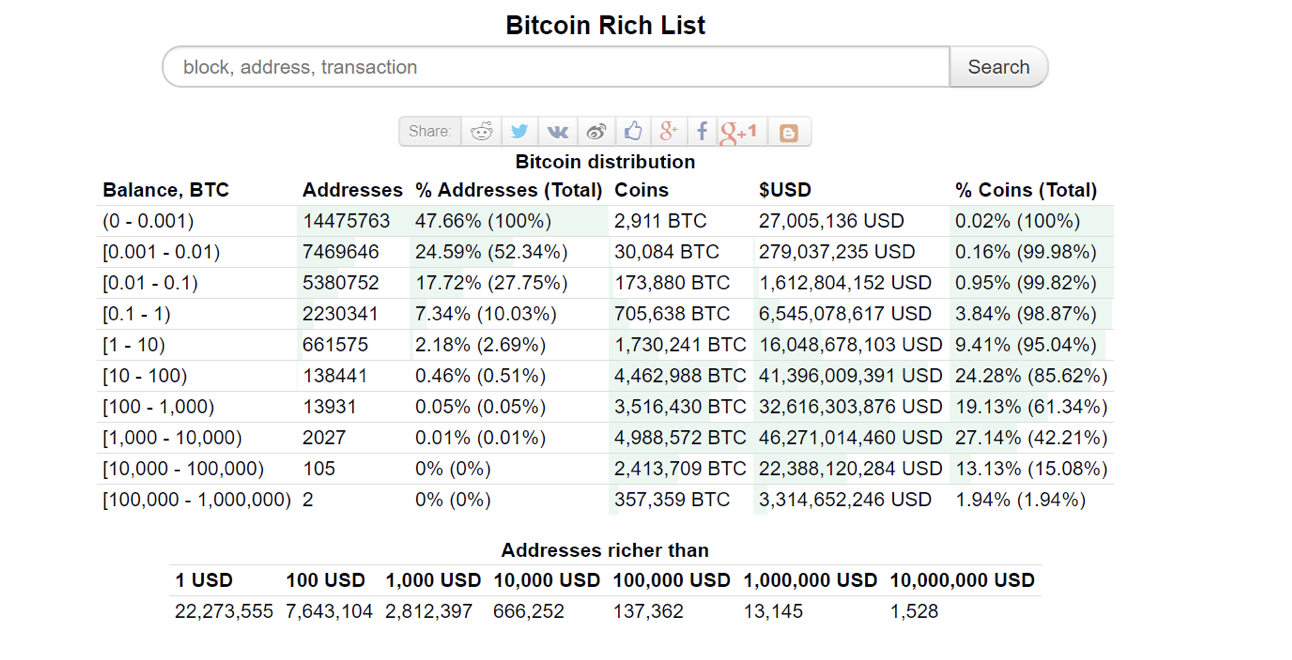Click the block, address, transaction search field
The height and width of the screenshot is (660, 1292).
(554, 66)
